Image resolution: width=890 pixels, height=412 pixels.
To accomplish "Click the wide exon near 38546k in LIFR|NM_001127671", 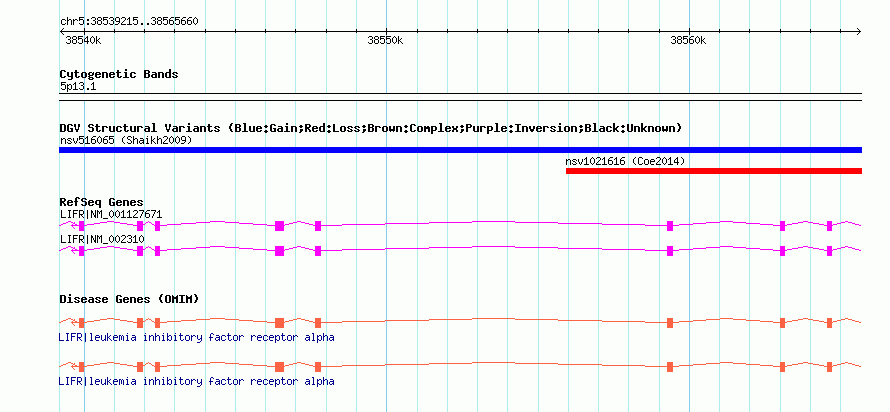I will click(279, 226).
